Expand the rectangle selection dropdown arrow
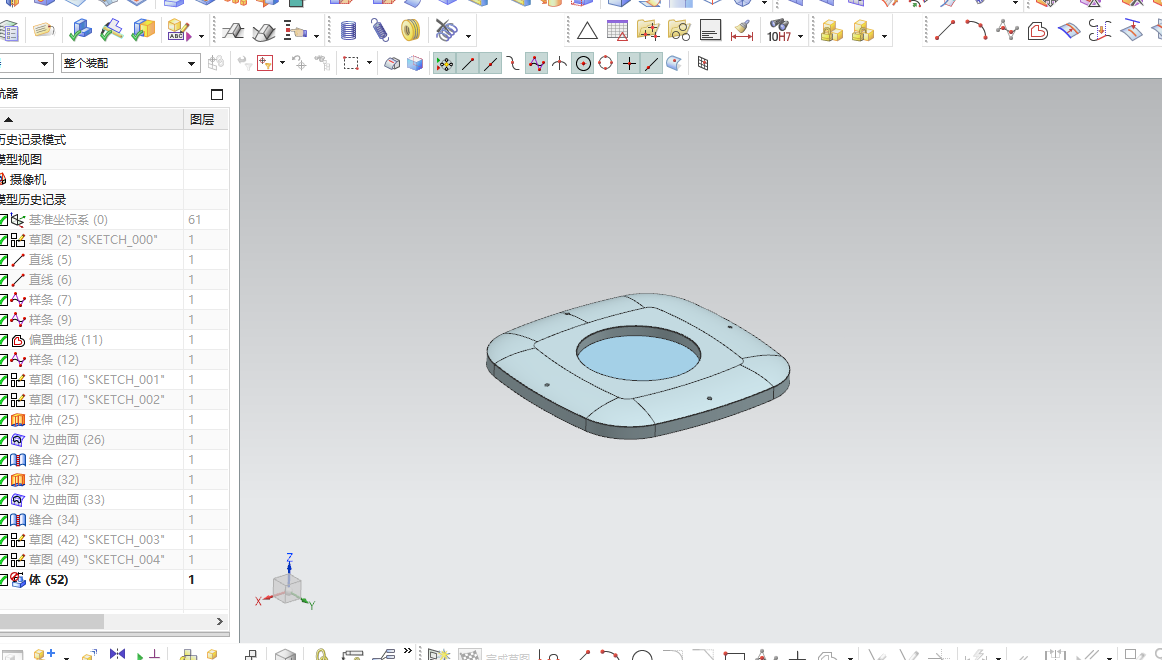The image size is (1162, 660). (369, 64)
